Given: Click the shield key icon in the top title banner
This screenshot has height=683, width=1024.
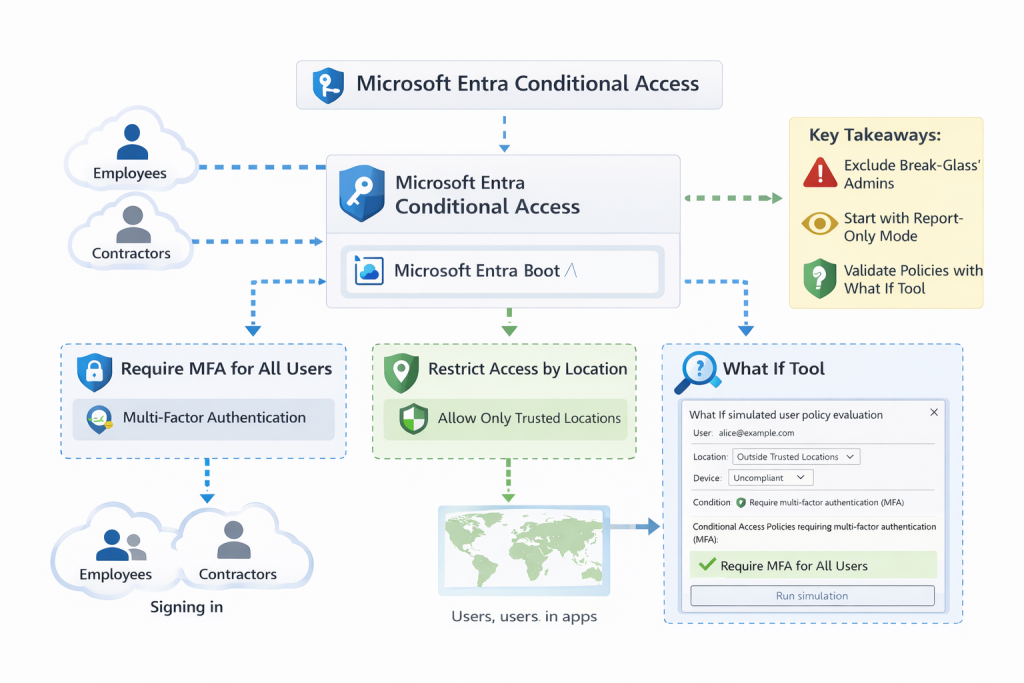Looking at the screenshot, I should coord(328,85).
